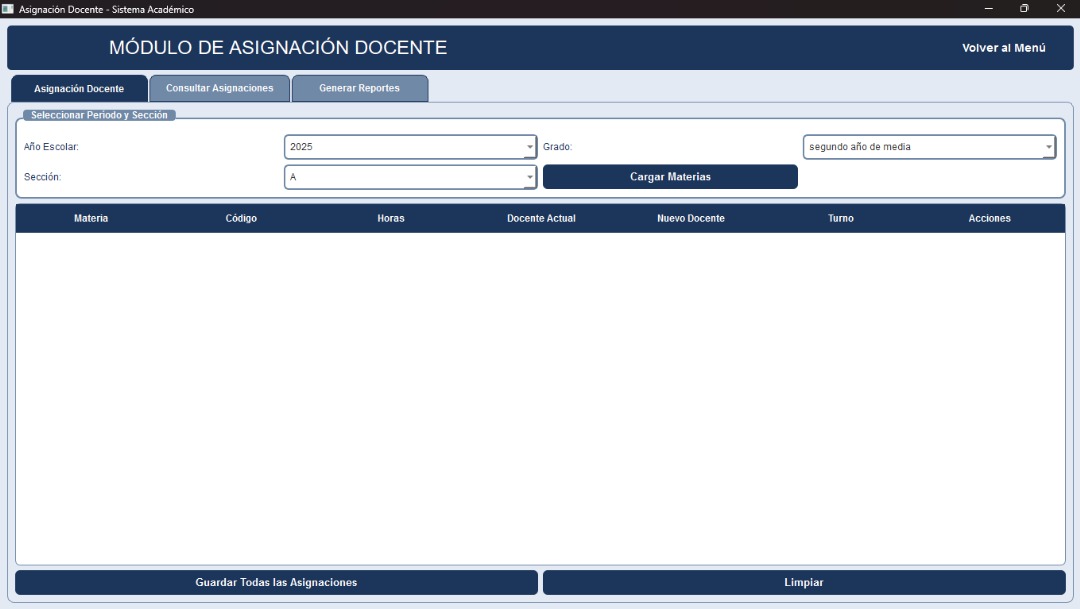
Task: Click the app icon in the title bar
Action: (x=8, y=9)
